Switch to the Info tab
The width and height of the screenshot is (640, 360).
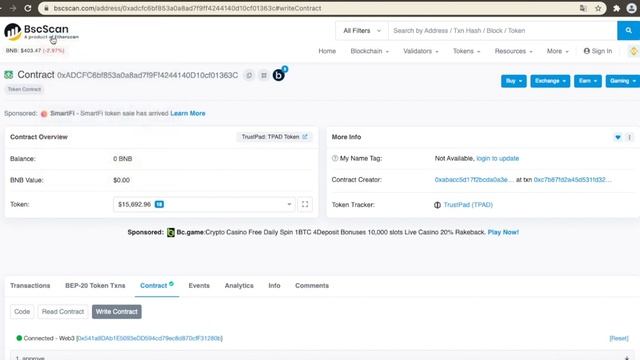coord(274,286)
